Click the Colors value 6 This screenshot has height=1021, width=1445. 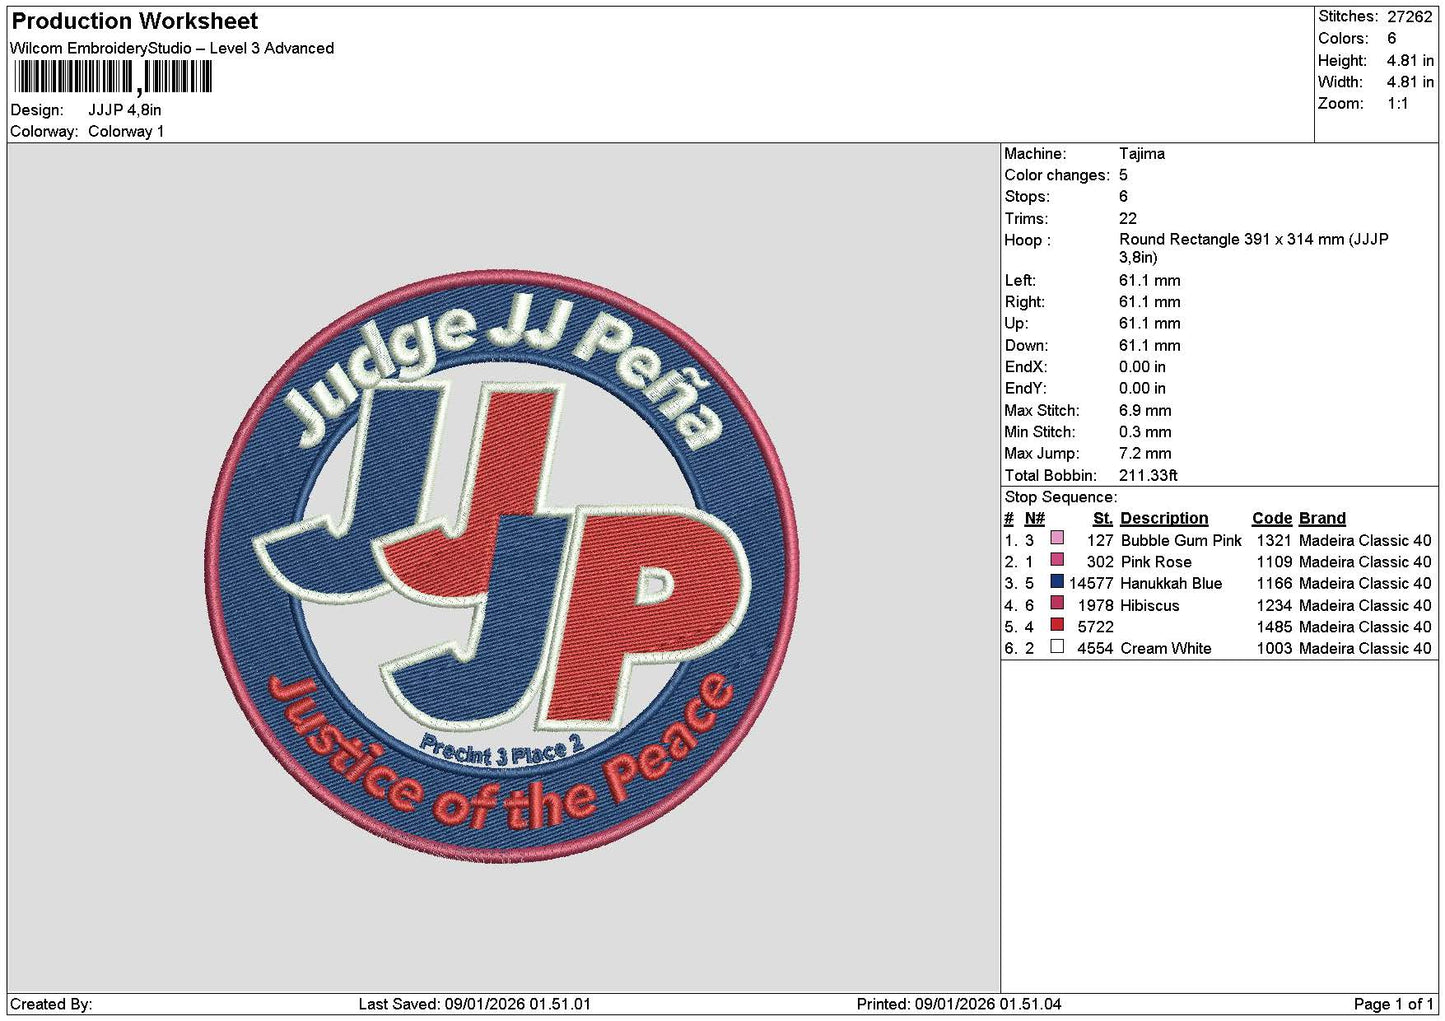click(1391, 38)
